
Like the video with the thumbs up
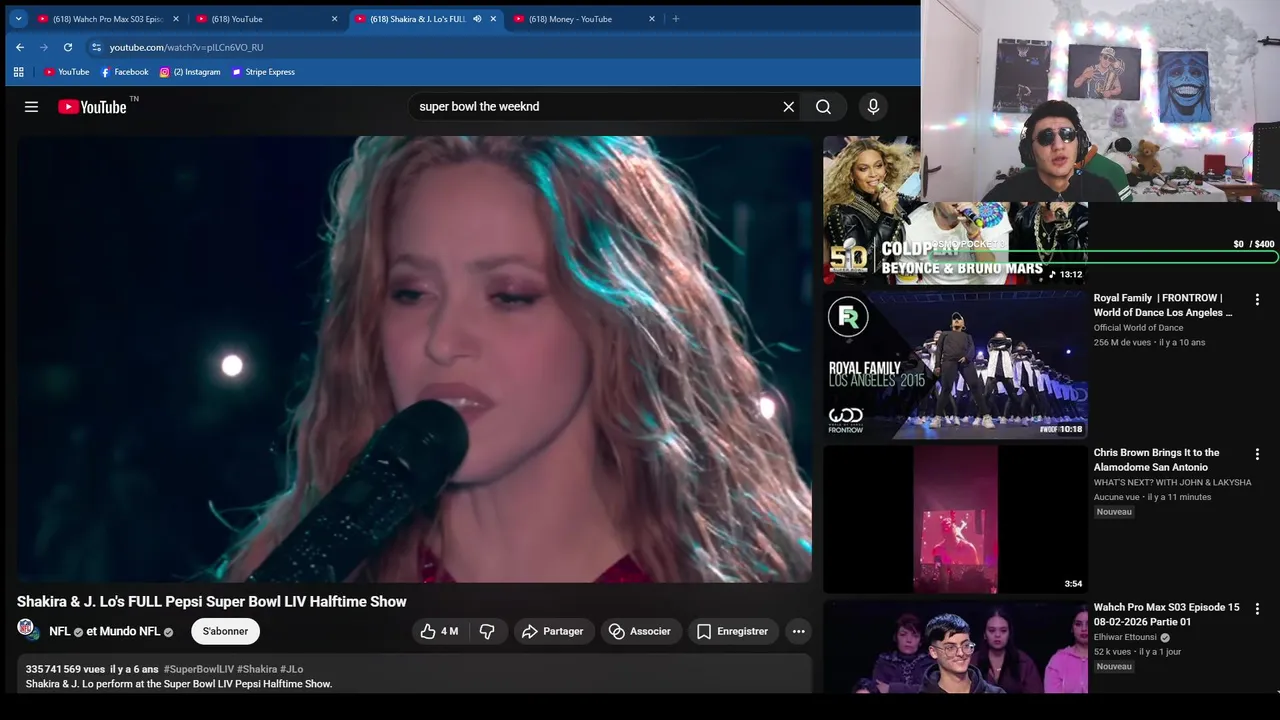(439, 631)
